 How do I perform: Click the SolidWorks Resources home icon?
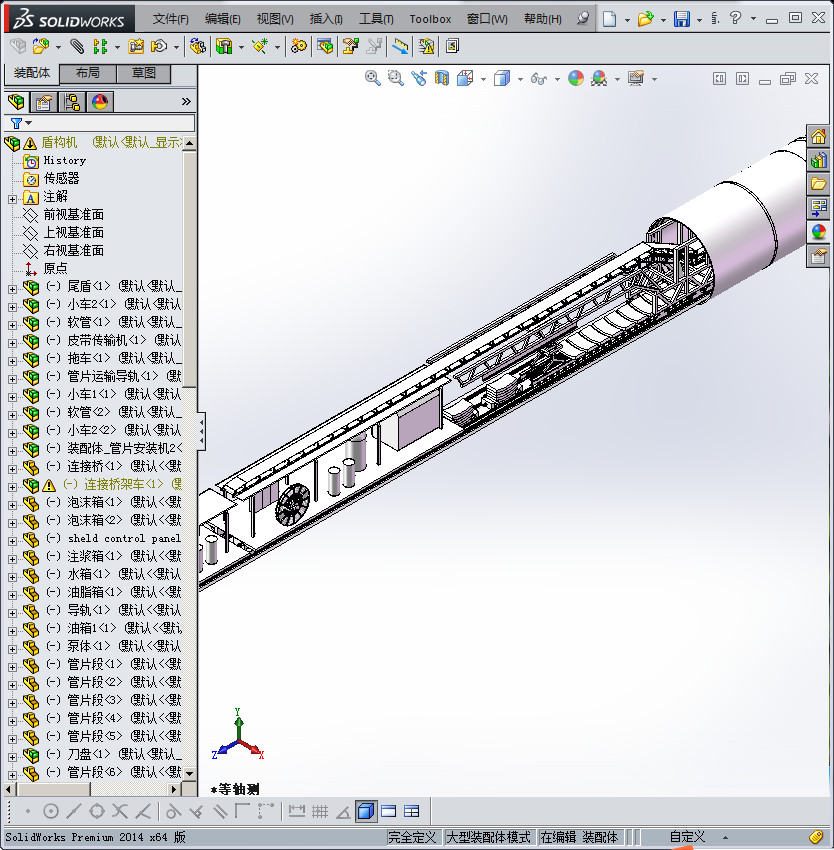818,136
